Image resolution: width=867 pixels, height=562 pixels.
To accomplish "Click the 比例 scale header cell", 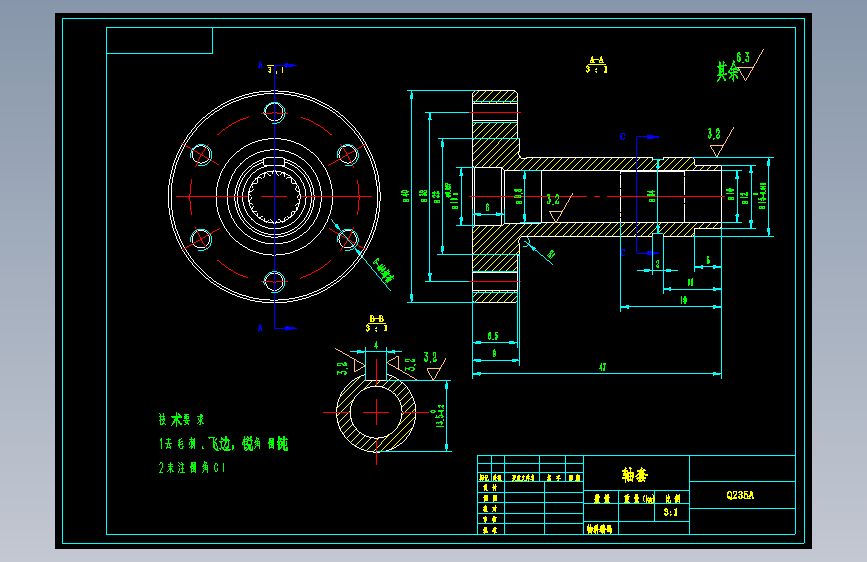I will pyautogui.click(x=672, y=498).
